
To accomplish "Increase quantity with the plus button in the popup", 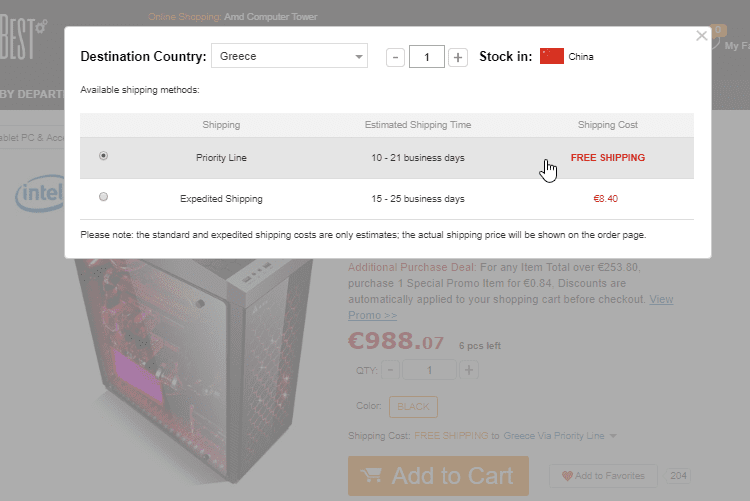I will [x=458, y=57].
